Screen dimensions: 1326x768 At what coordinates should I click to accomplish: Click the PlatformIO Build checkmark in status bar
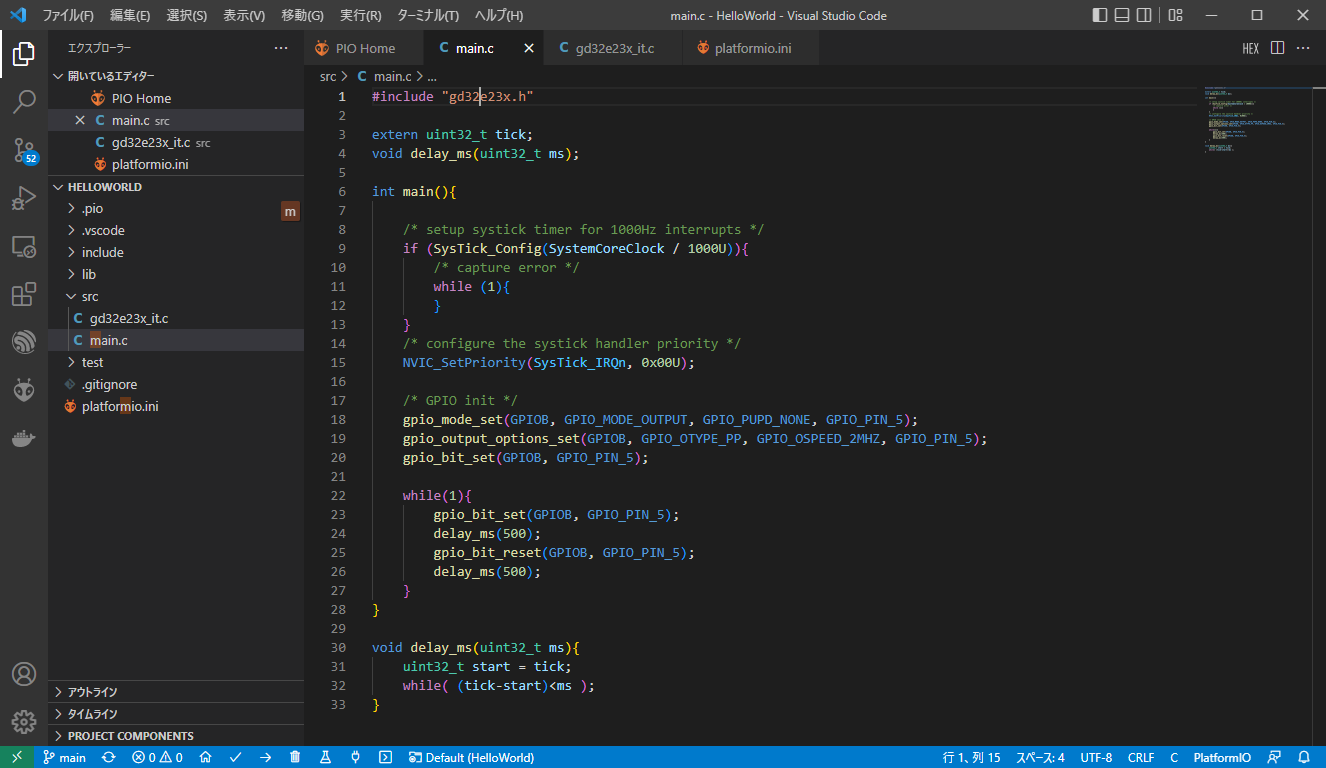point(235,757)
